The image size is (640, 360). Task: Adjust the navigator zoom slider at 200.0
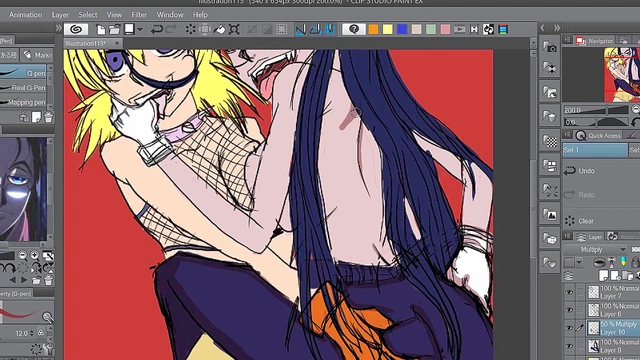(596, 110)
